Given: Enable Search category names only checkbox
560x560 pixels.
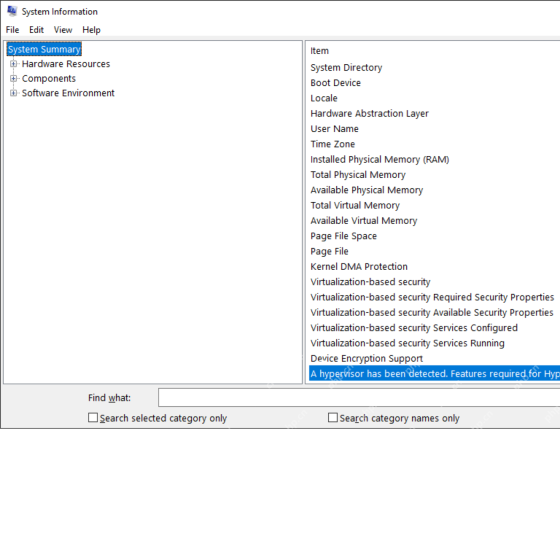Looking at the screenshot, I should click(x=332, y=418).
